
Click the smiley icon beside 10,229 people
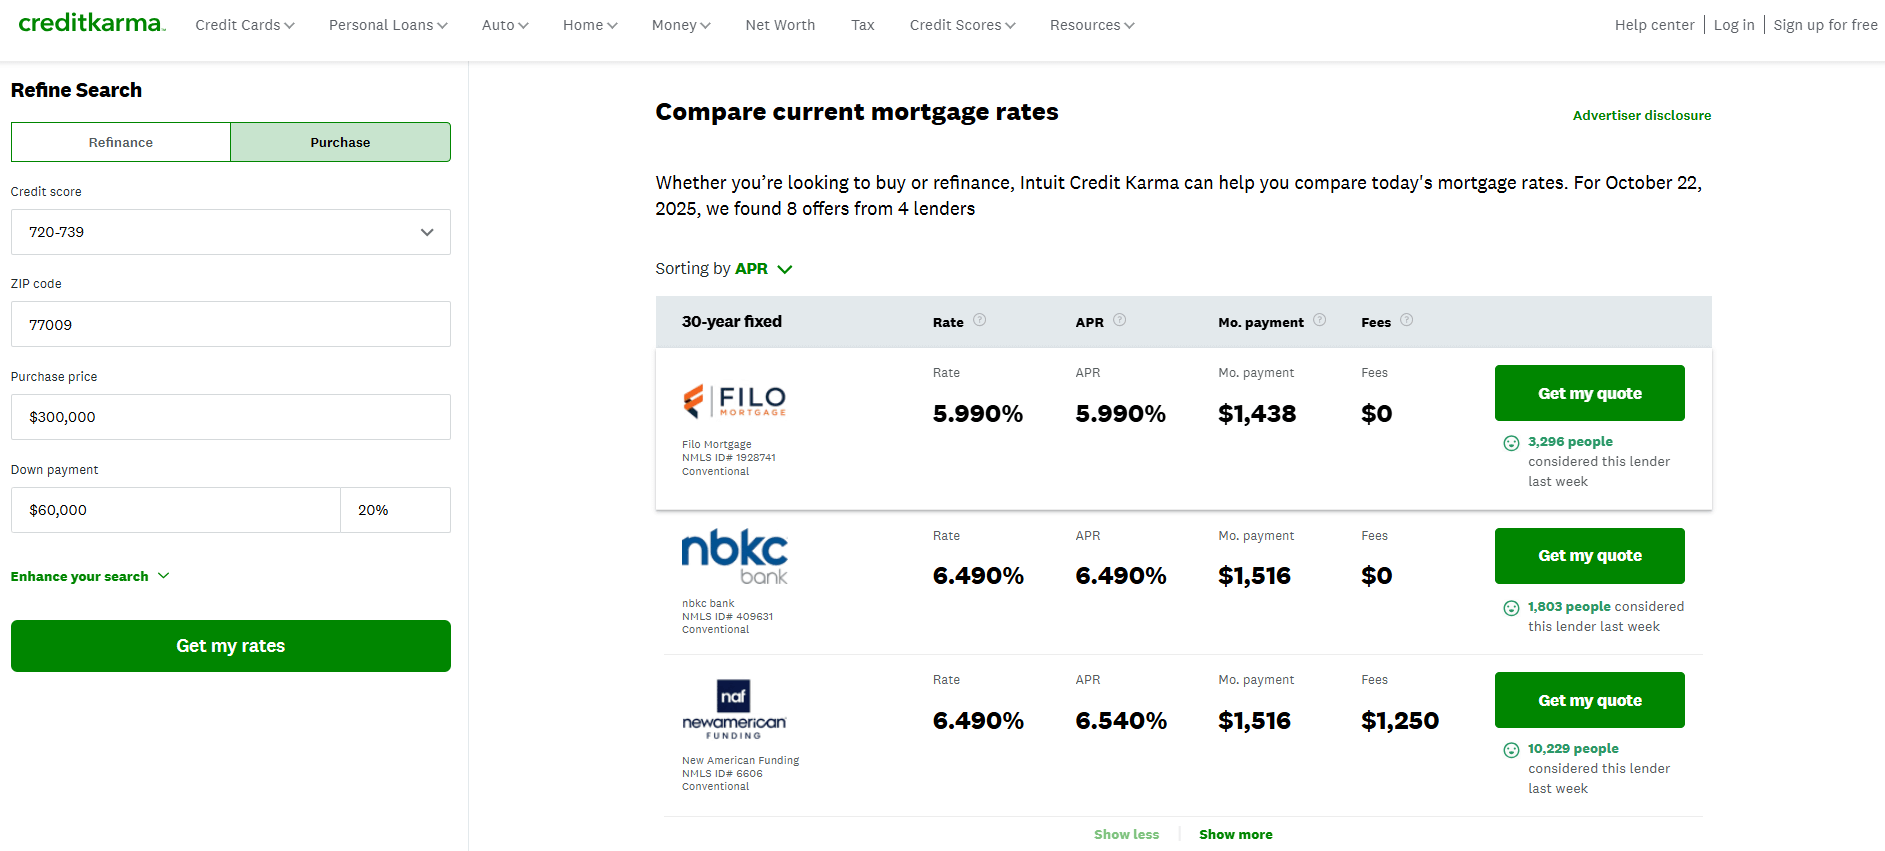(1511, 749)
